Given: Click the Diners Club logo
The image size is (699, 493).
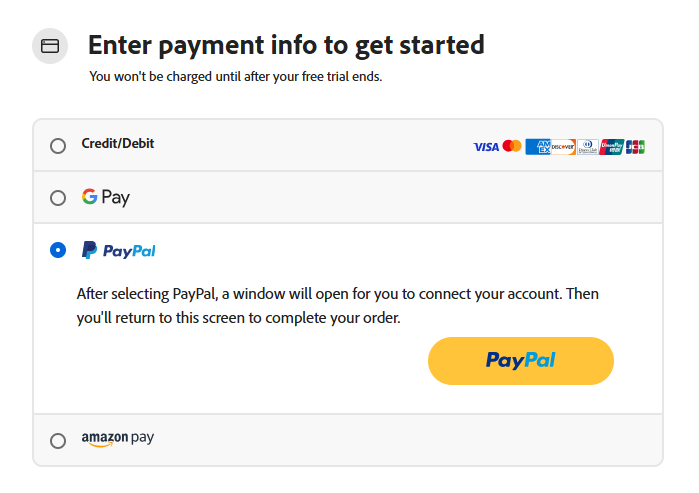Looking at the screenshot, I should coord(587,147).
